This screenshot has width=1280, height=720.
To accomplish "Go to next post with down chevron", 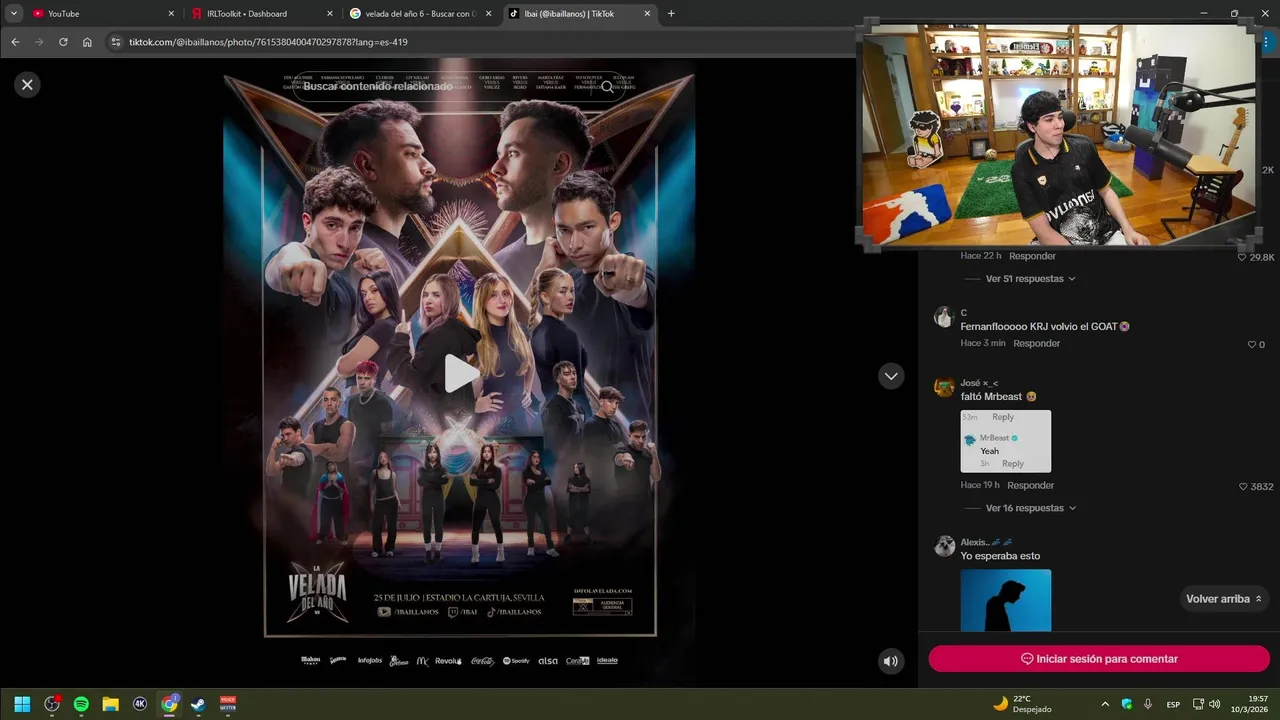I will coord(890,376).
